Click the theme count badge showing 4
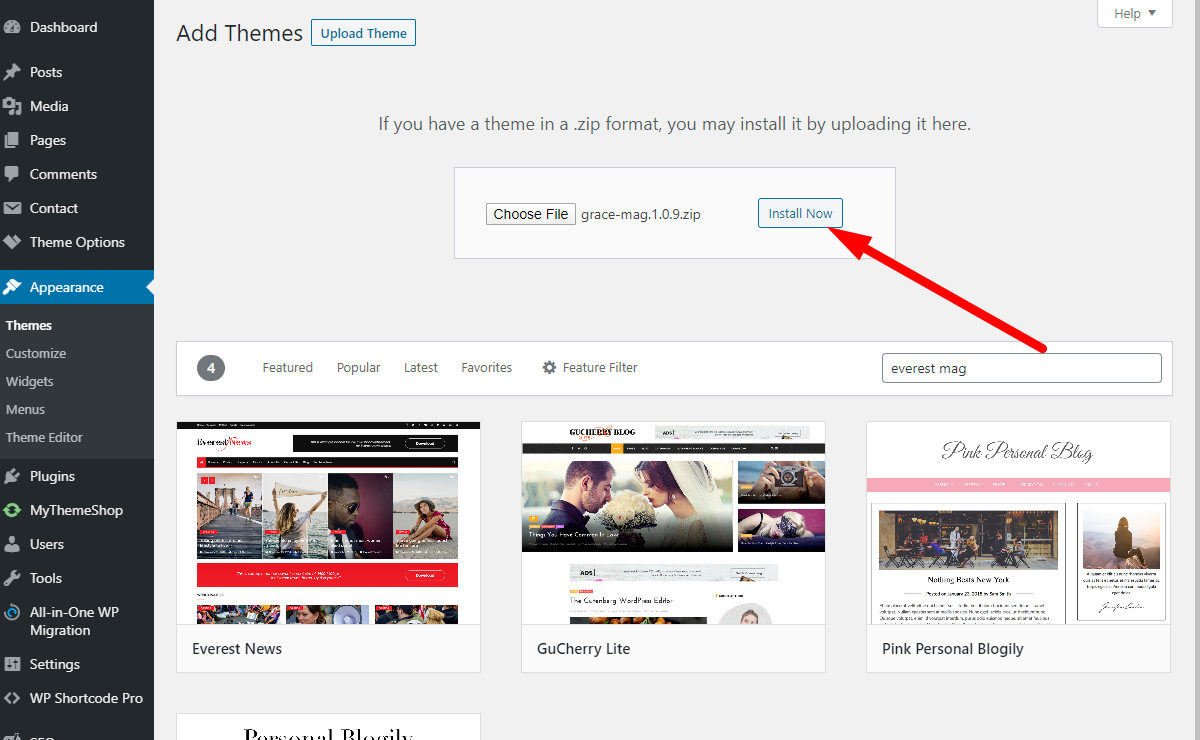This screenshot has height=740, width=1200. point(211,368)
